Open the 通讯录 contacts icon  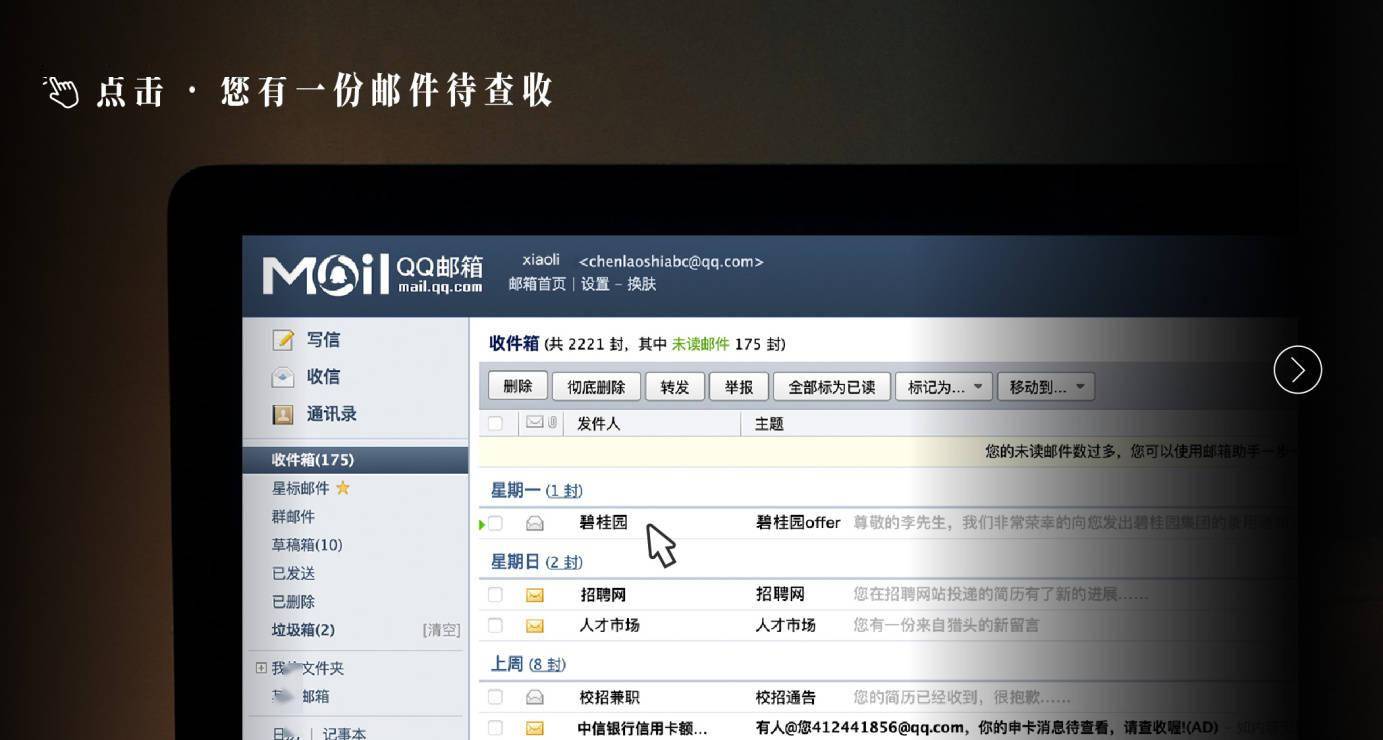click(x=284, y=414)
